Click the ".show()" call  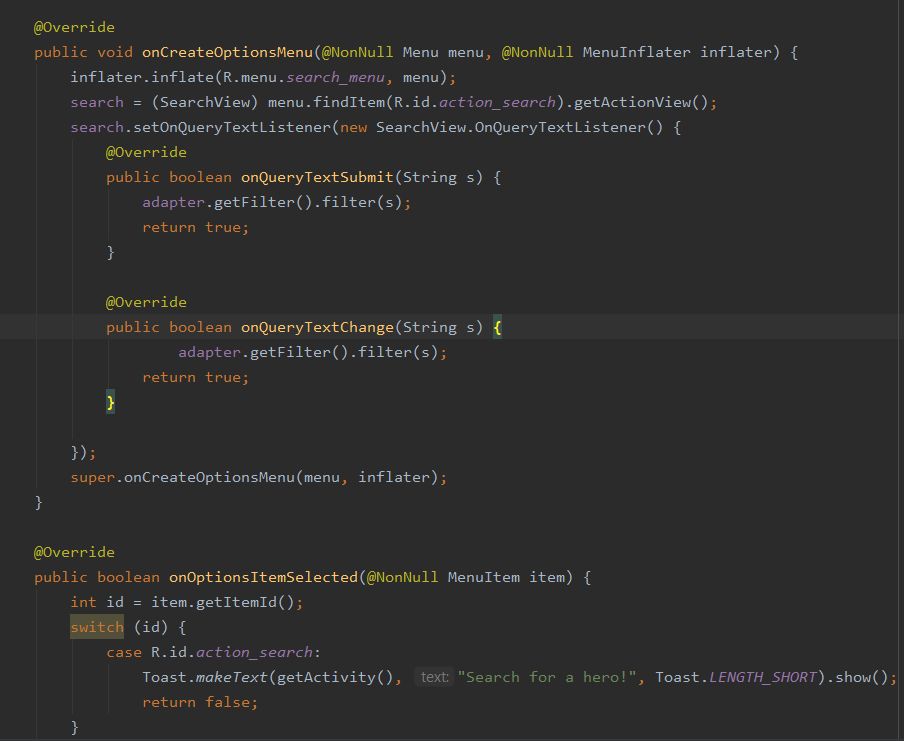pos(857,678)
